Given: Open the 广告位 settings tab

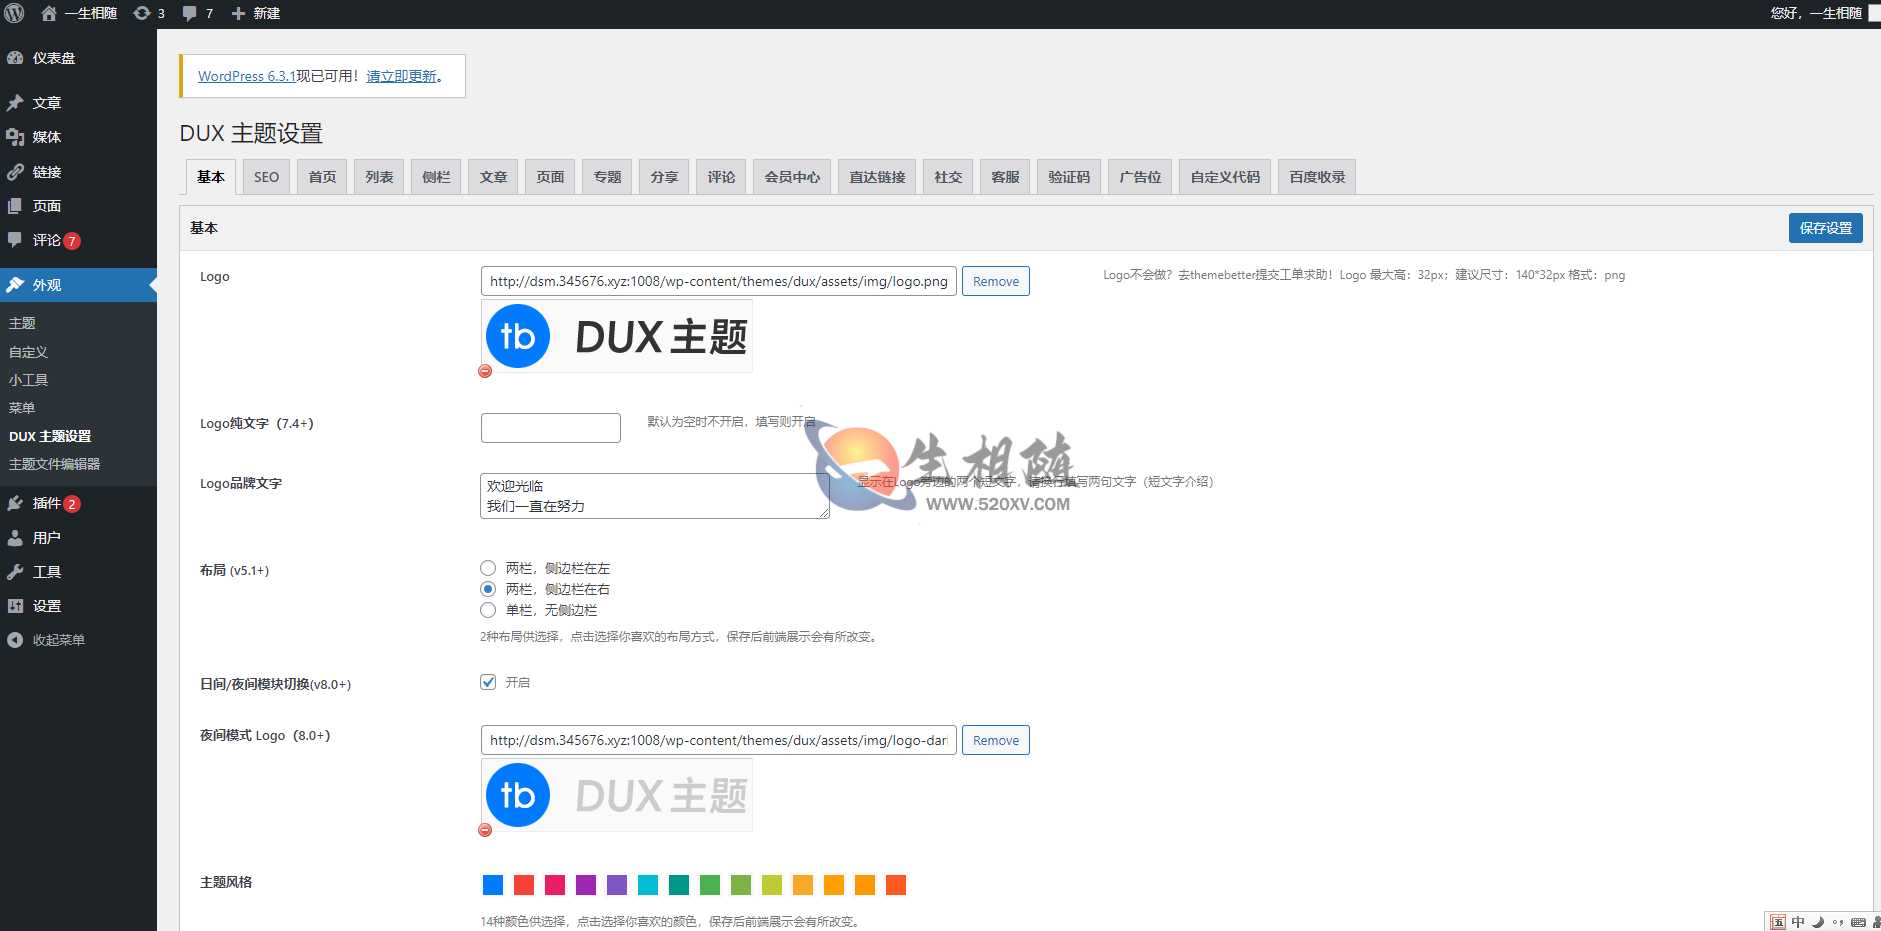Looking at the screenshot, I should [x=1139, y=176].
